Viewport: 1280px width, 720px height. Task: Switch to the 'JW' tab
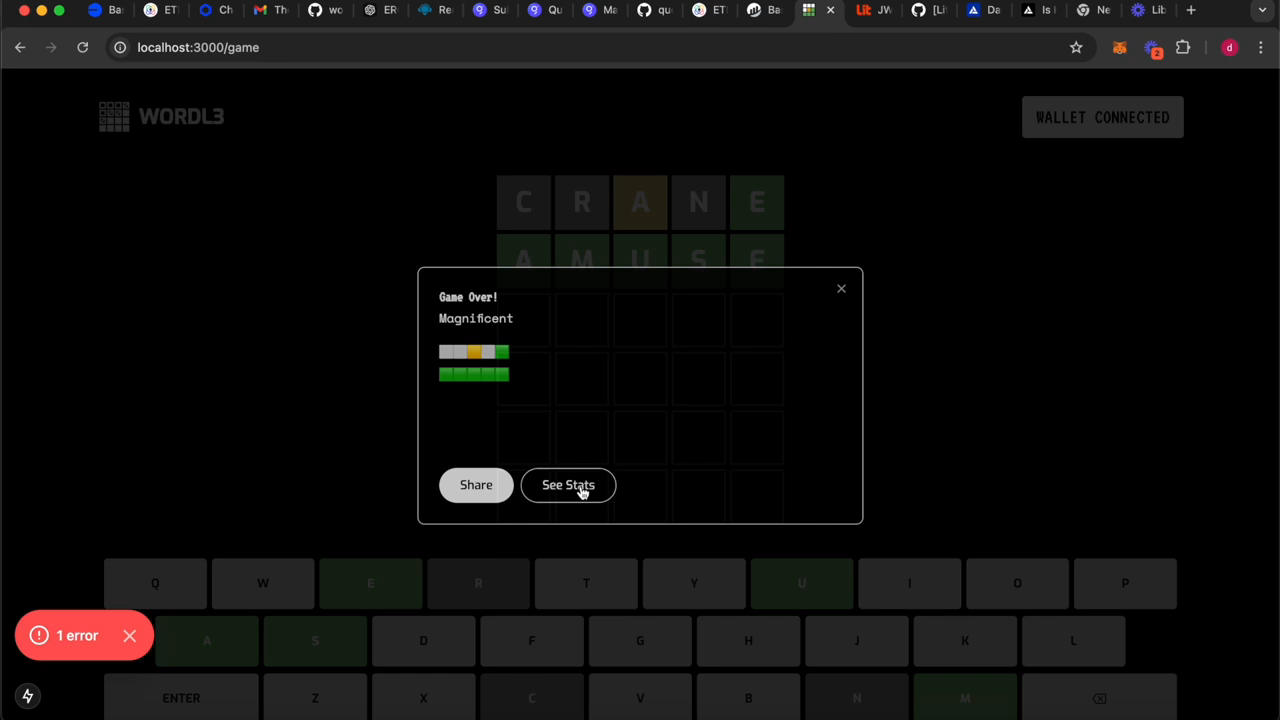pos(874,10)
